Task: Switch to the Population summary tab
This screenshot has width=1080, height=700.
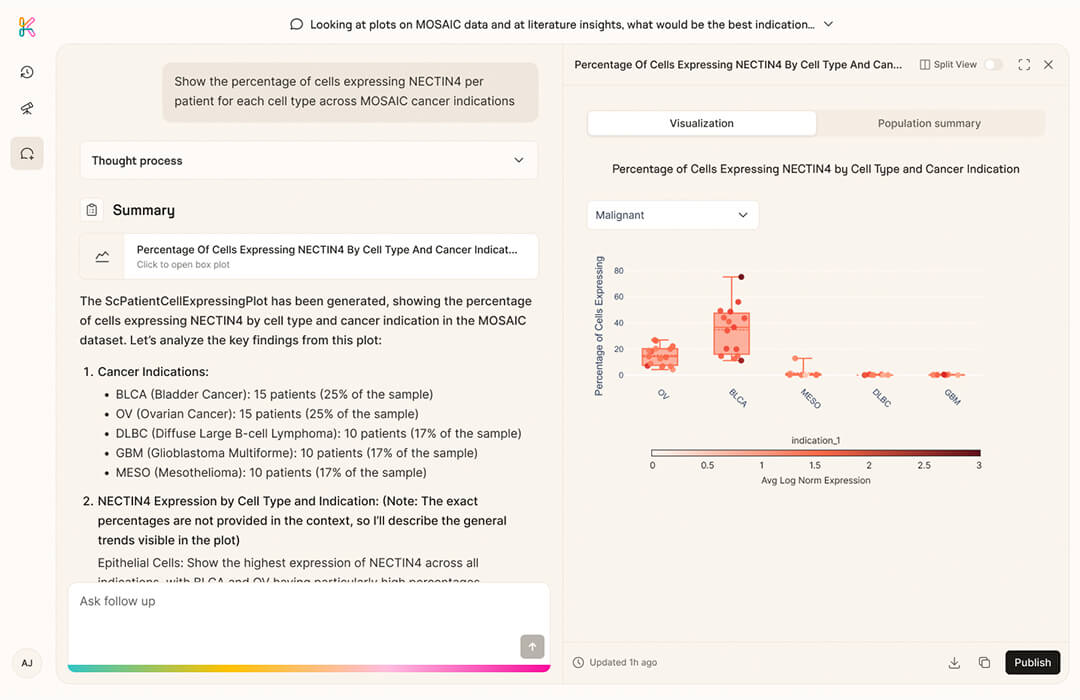Action: [x=929, y=123]
